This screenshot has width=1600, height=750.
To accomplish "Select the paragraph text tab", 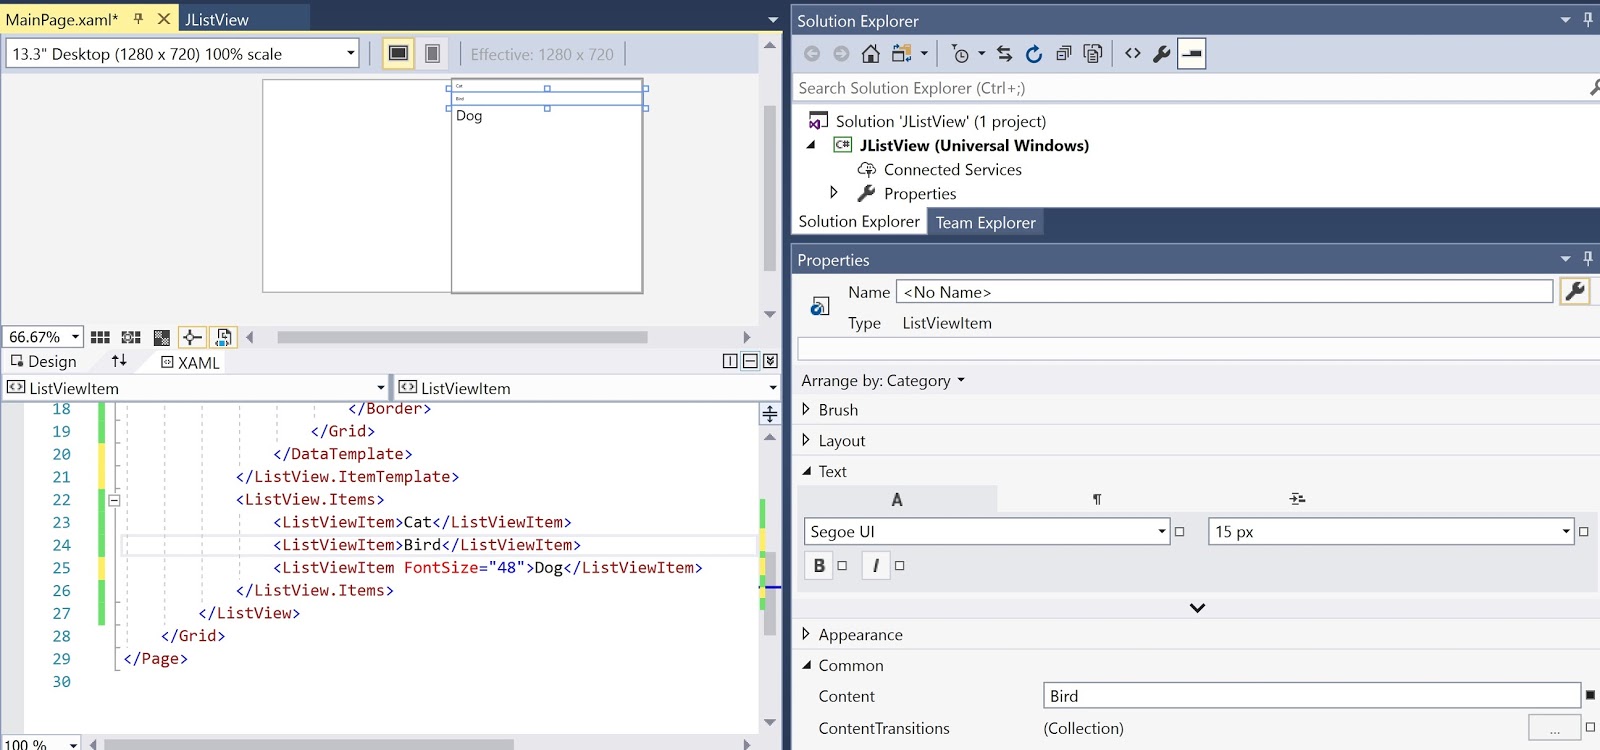I will tap(1097, 499).
